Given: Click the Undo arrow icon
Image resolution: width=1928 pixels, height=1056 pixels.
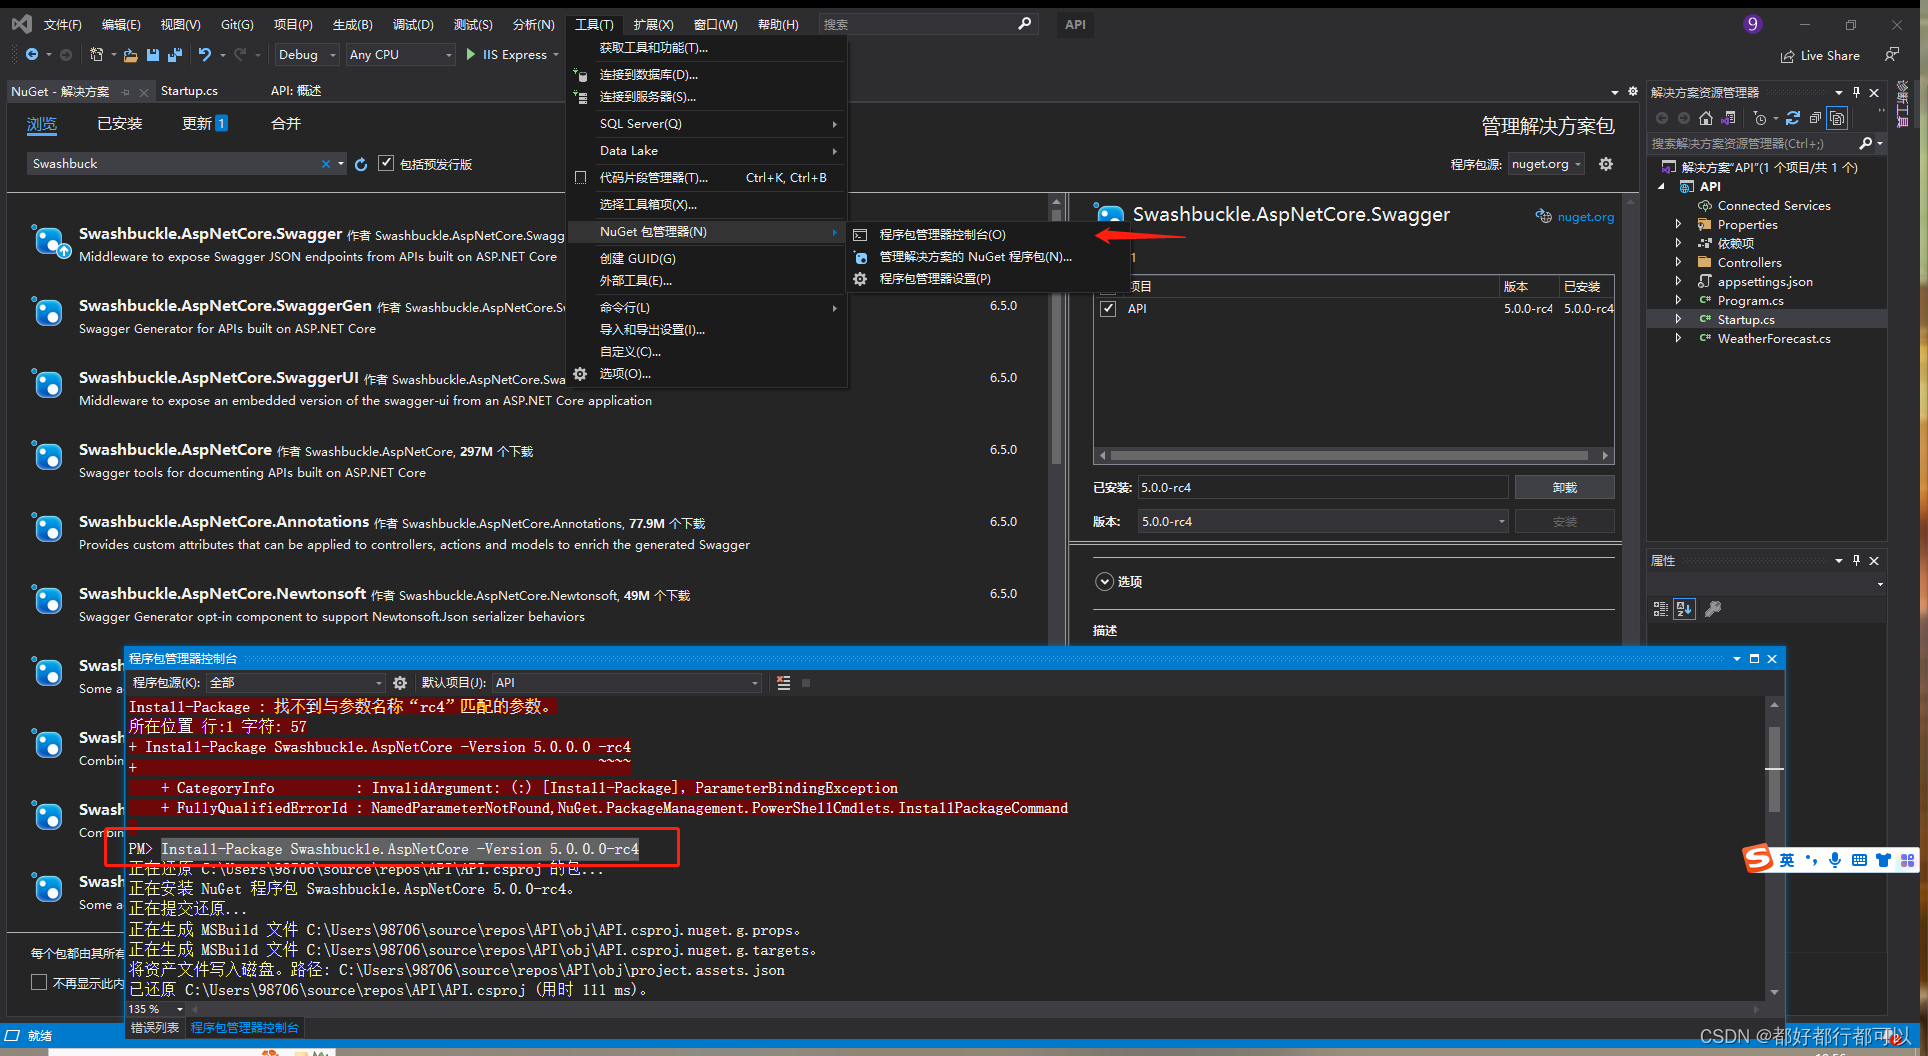Looking at the screenshot, I should click(205, 55).
